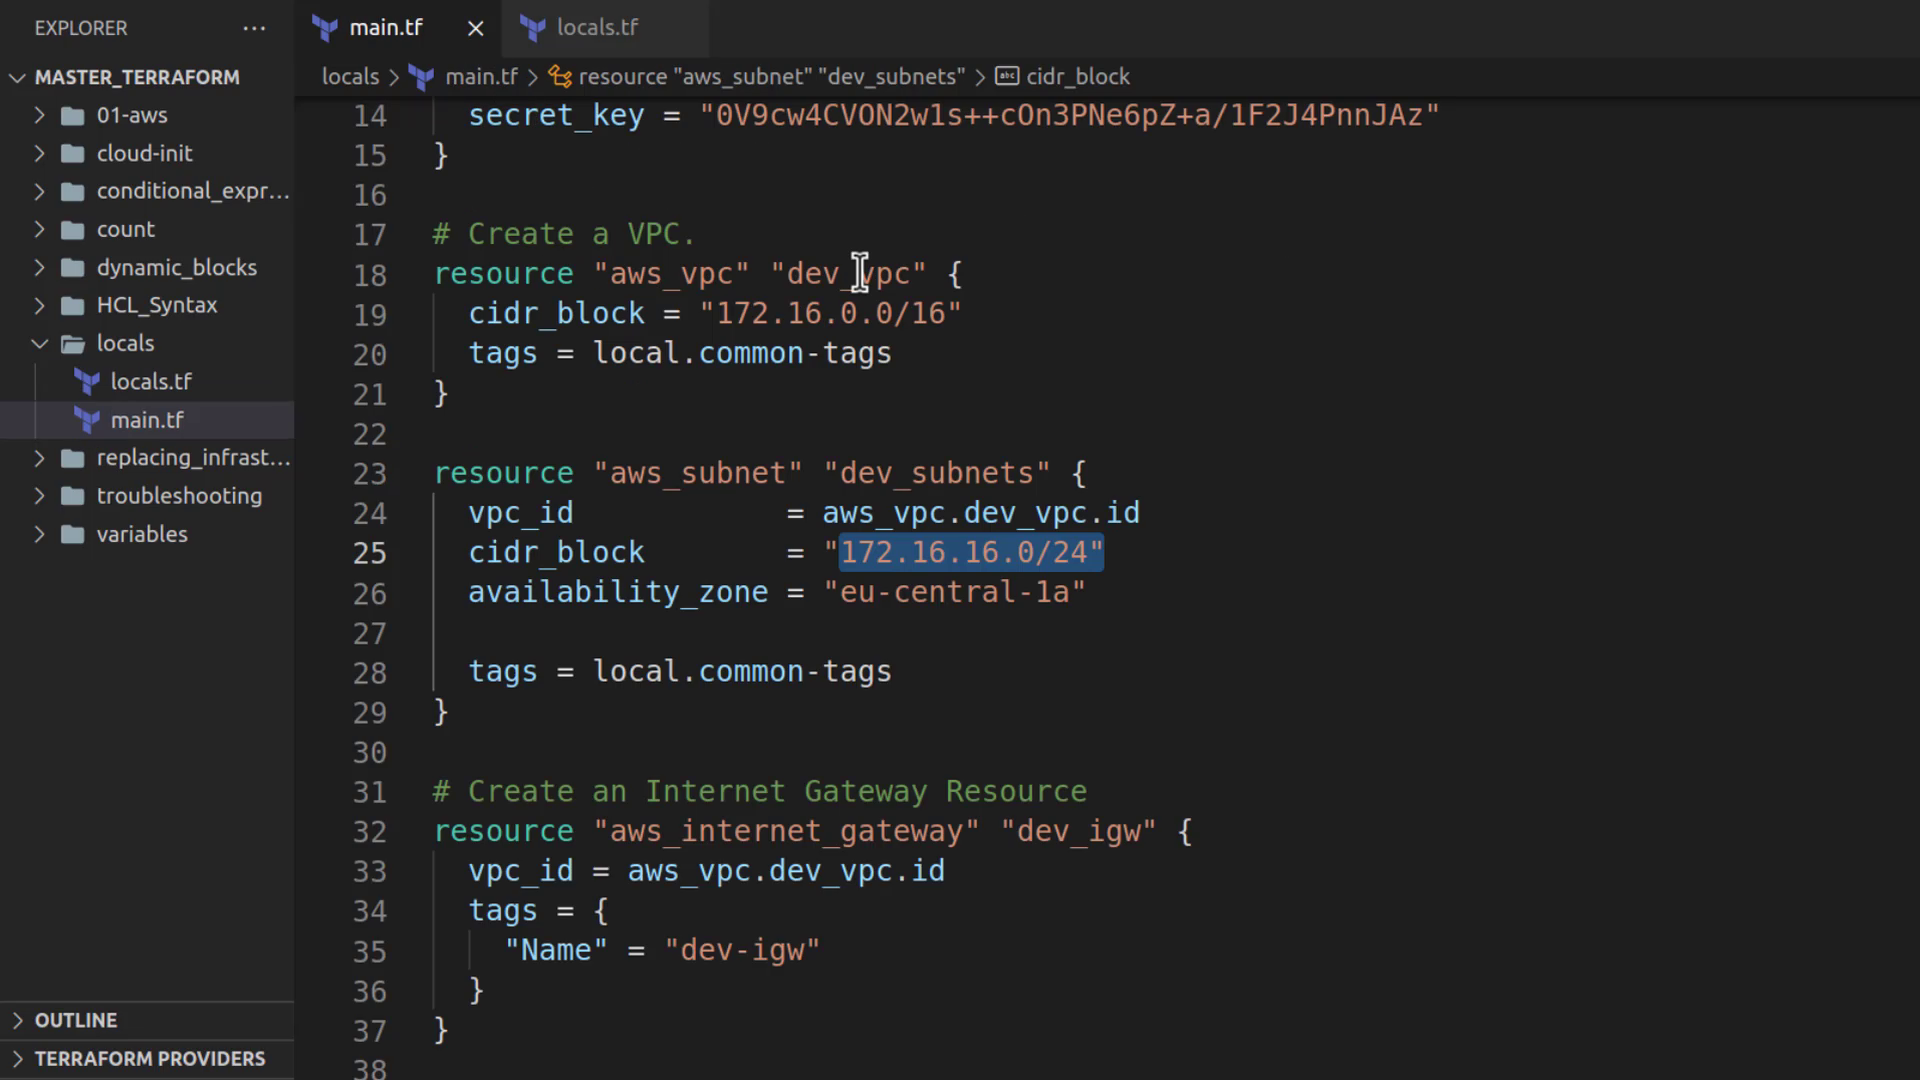The image size is (1920, 1080).
Task: Open the Explorer more actions ellipsis
Action: (254, 28)
